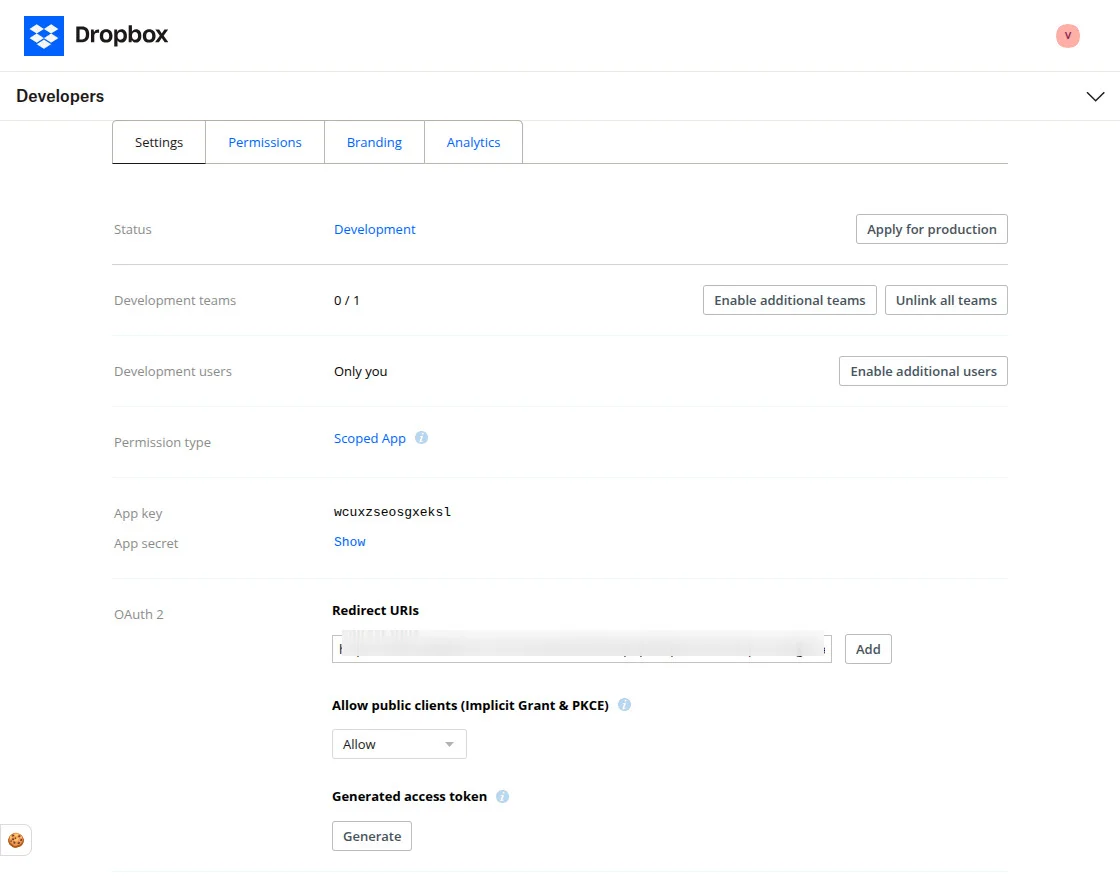Image resolution: width=1120 pixels, height=880 pixels.
Task: Switch to the Branding tab
Action: (x=374, y=142)
